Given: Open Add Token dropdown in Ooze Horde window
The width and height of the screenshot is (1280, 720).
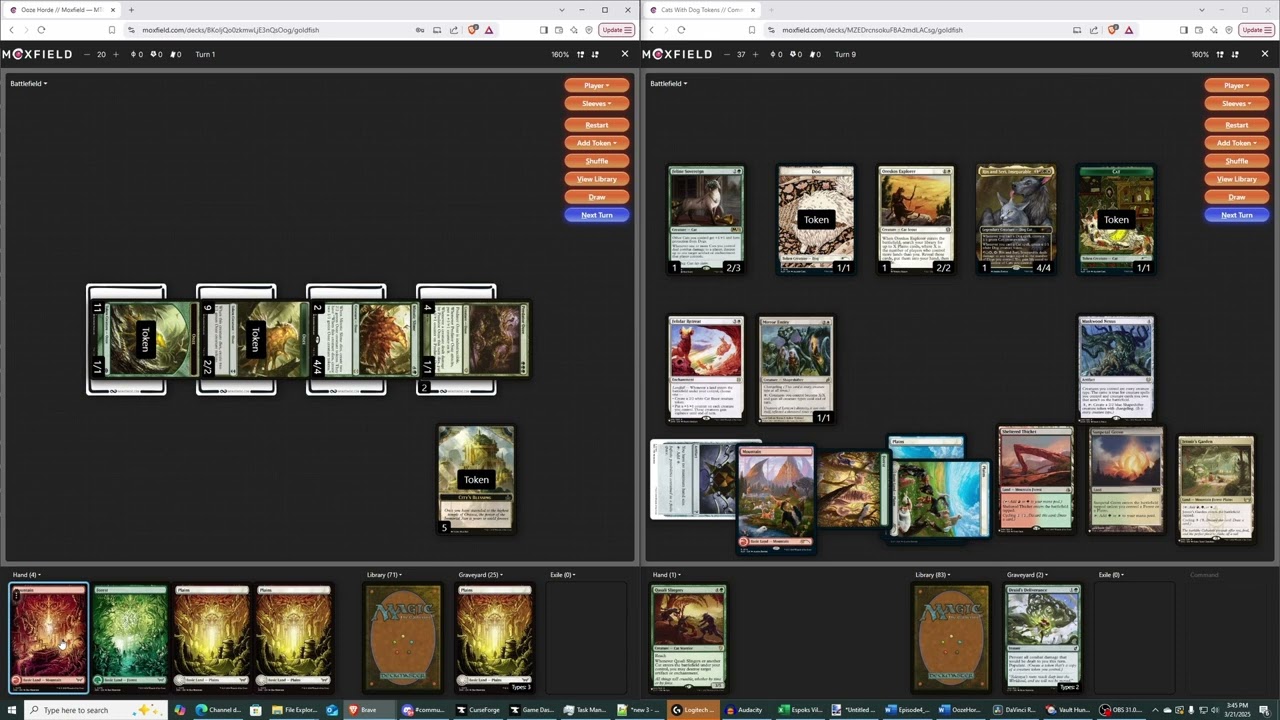Looking at the screenshot, I should [596, 143].
